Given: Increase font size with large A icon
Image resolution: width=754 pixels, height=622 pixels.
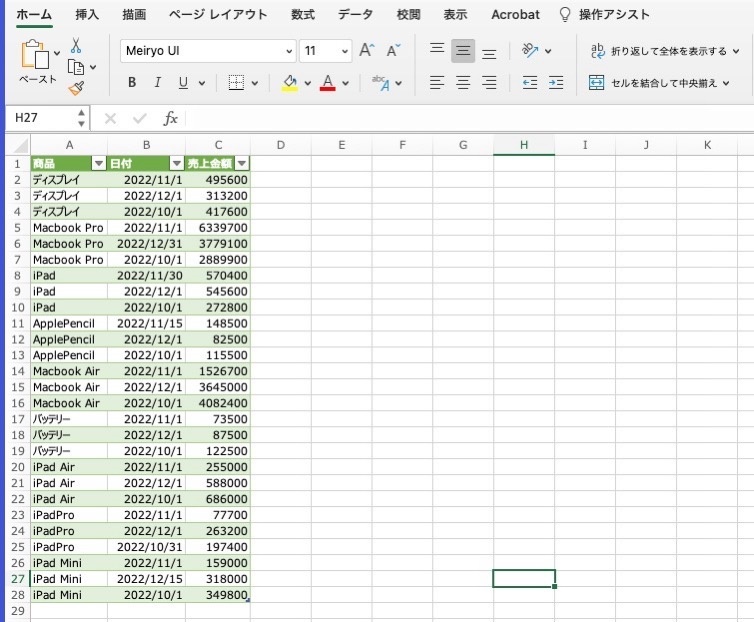Looking at the screenshot, I should tap(367, 51).
